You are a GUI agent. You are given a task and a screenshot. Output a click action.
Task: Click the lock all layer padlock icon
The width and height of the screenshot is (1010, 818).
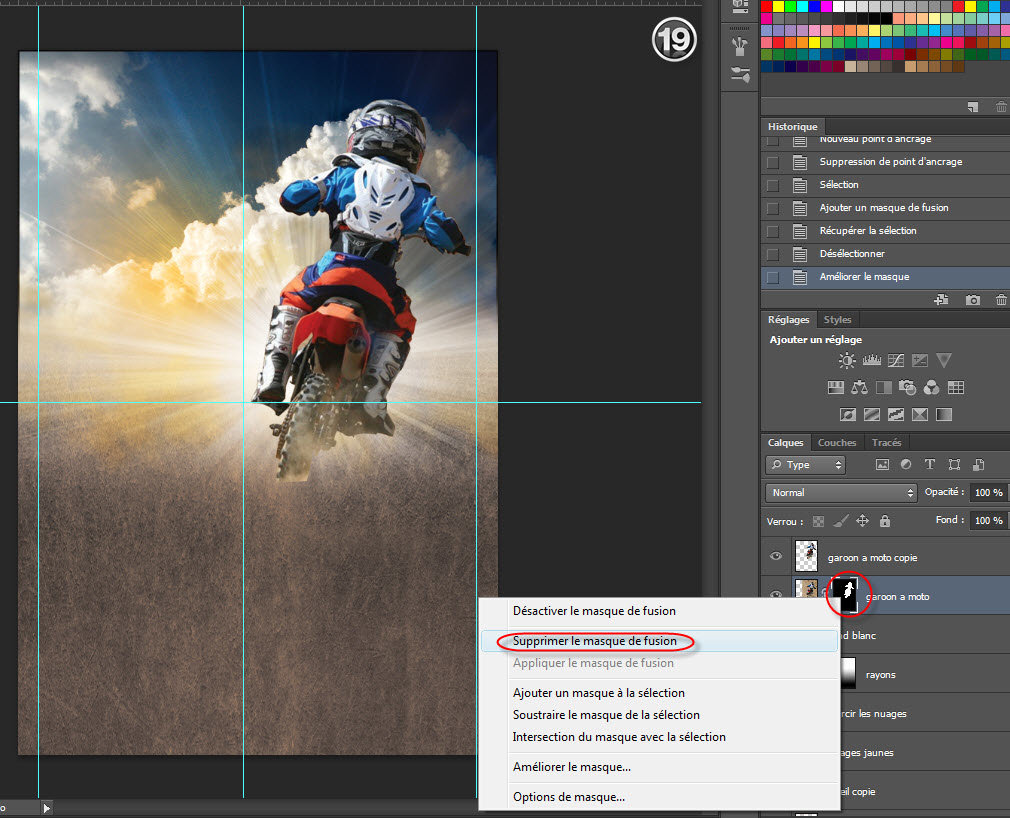(884, 521)
